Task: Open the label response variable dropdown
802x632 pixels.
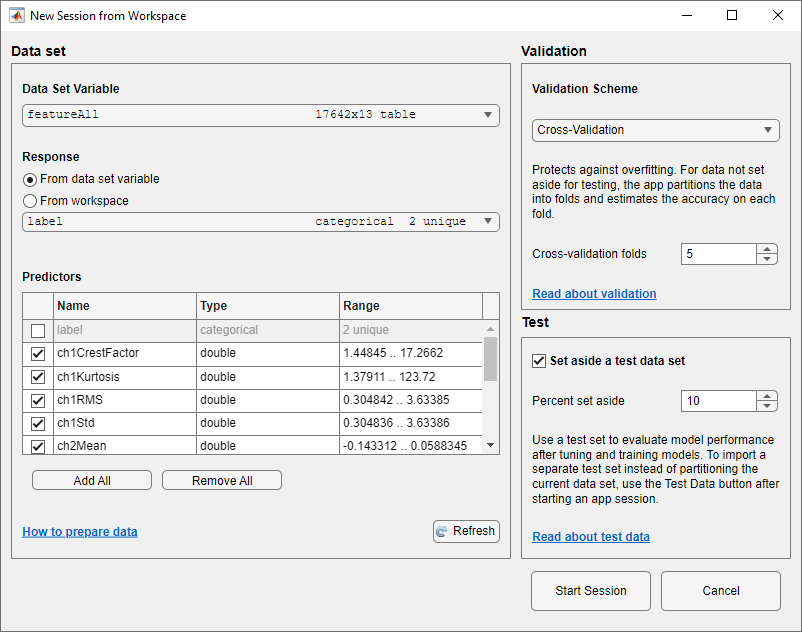Action: 486,221
